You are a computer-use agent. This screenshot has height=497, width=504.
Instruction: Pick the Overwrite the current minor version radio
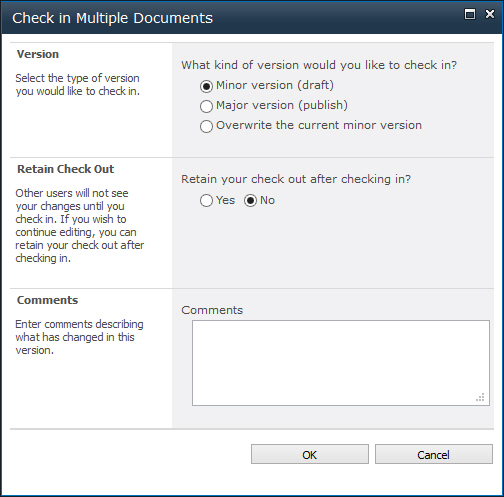206,126
